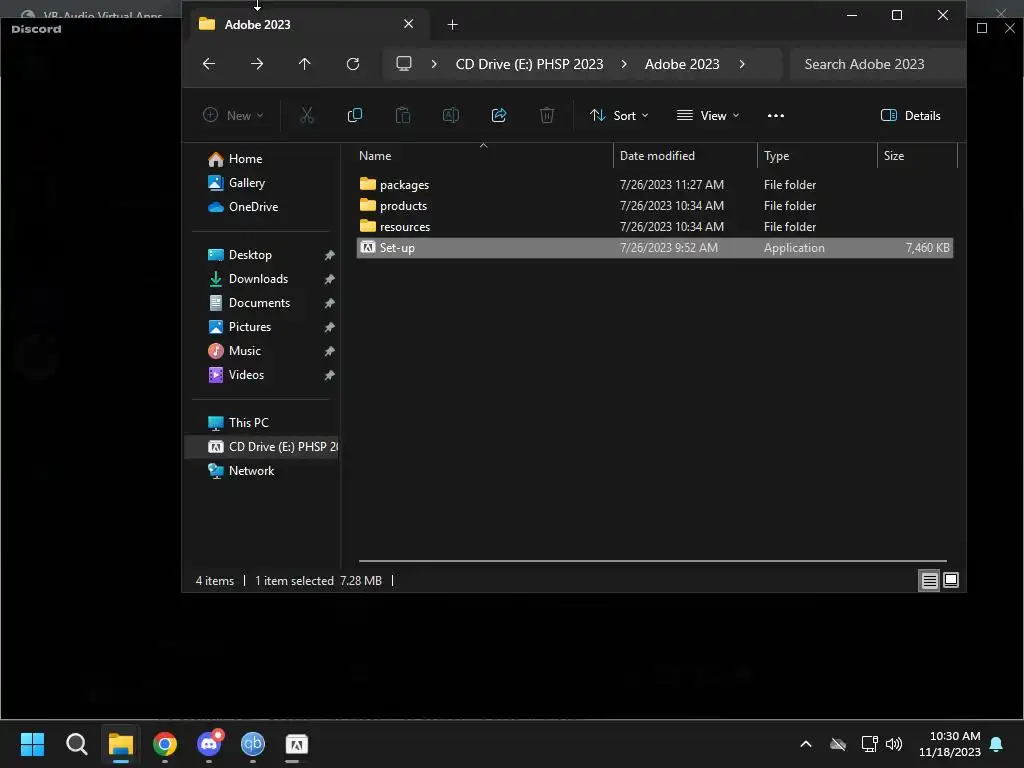Open the Adobe installer taskbar icon
The width and height of the screenshot is (1024, 768).
[x=296, y=744]
